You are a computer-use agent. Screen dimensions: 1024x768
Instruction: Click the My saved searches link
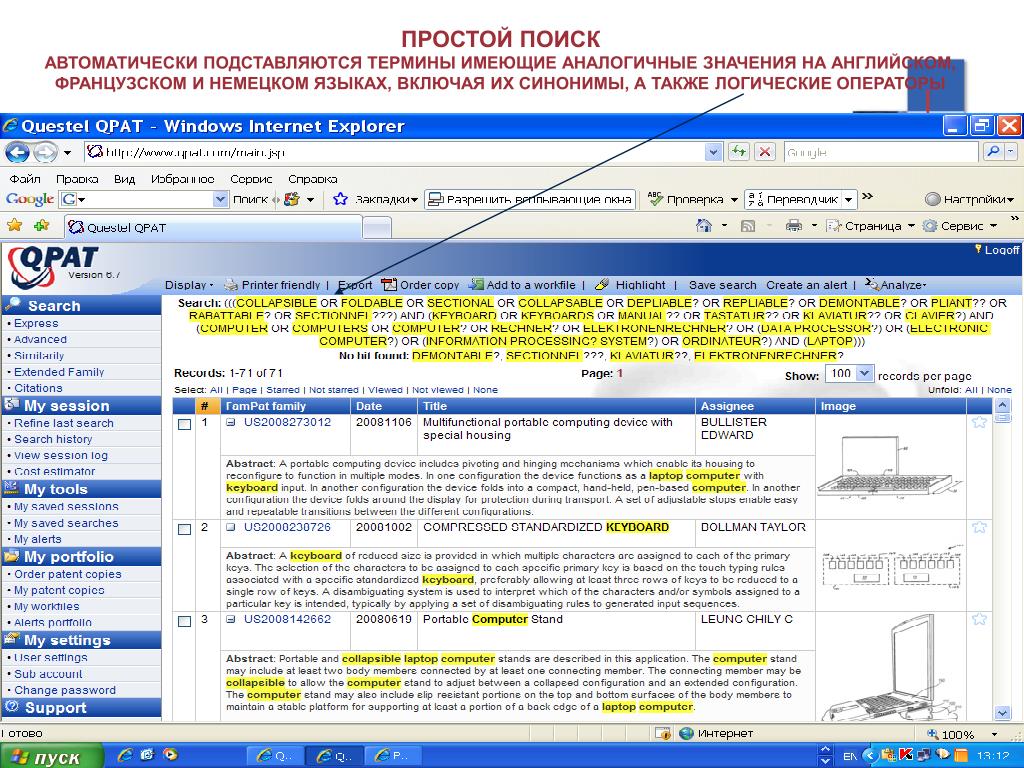(x=66, y=523)
